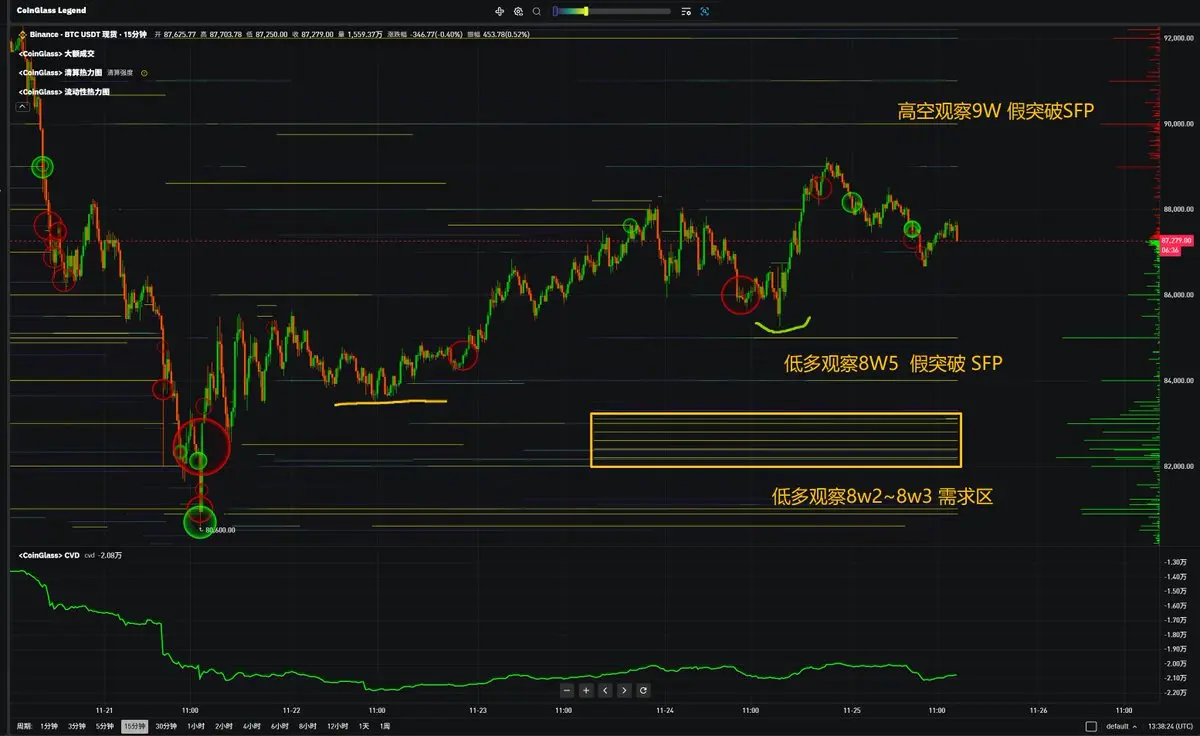Select the 2小时 timeframe
Screen dimensions: 1200x736
click(224, 726)
